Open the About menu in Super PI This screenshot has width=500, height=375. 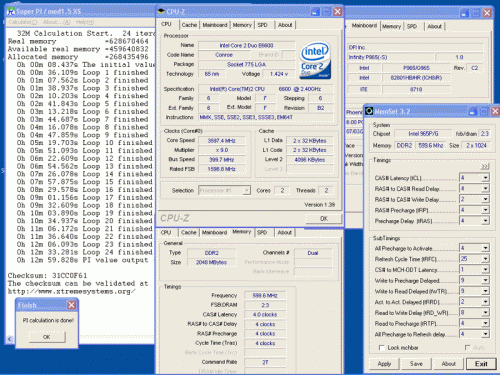click(x=57, y=22)
